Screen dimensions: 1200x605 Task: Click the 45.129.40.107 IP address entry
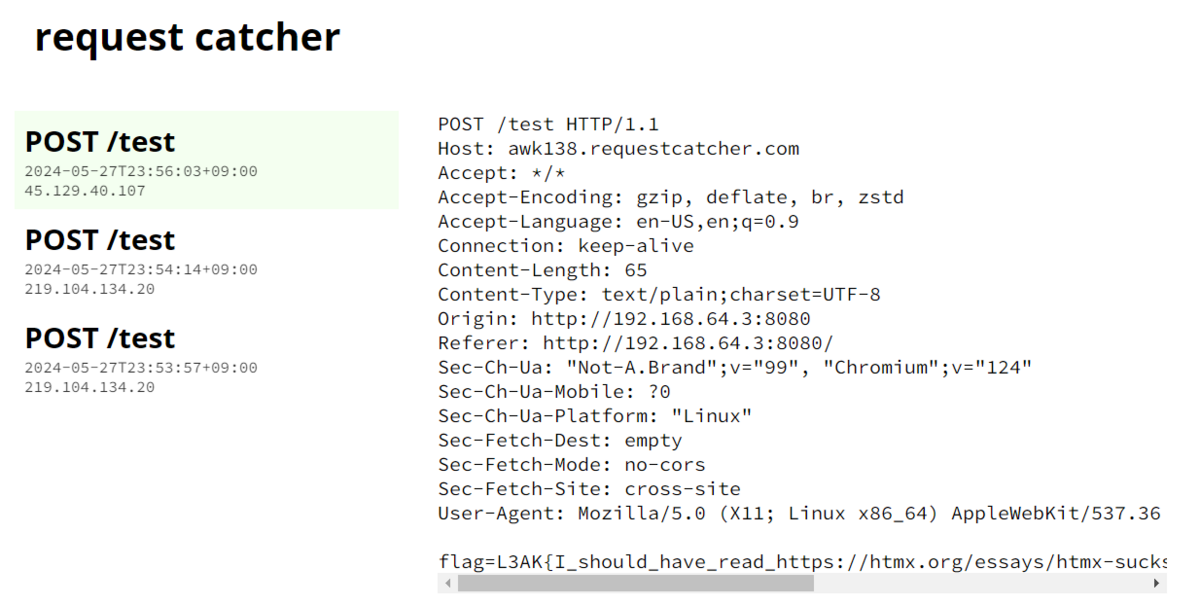click(x=85, y=191)
